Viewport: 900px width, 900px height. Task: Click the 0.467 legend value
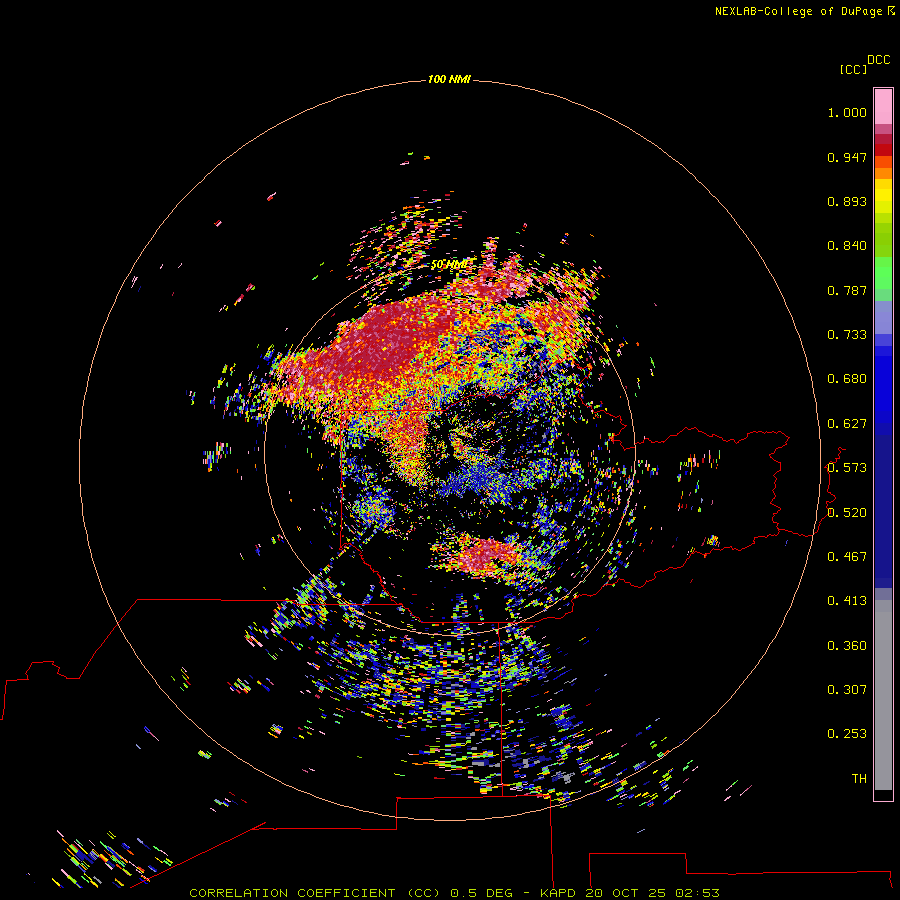point(847,557)
